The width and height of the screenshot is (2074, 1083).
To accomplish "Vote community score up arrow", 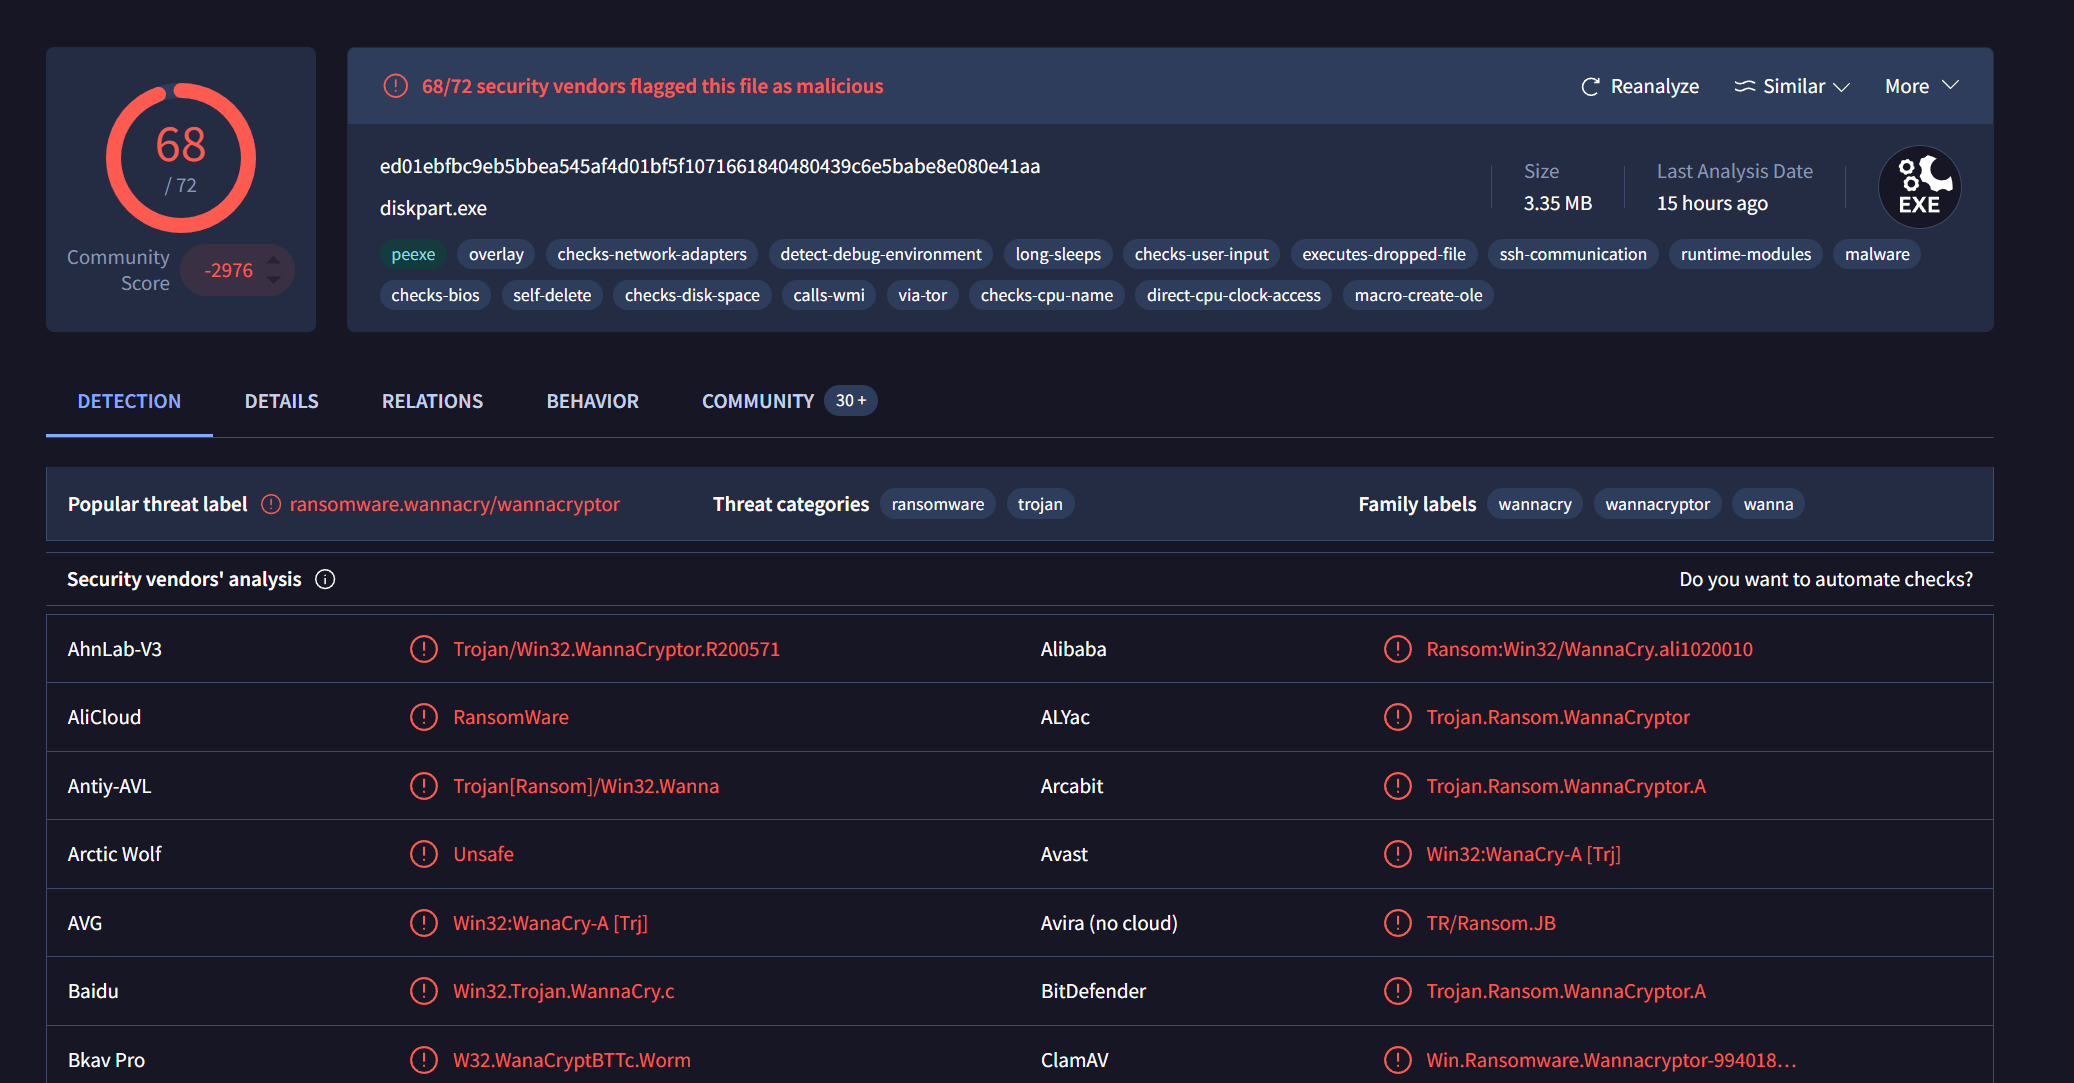I will click(x=274, y=260).
